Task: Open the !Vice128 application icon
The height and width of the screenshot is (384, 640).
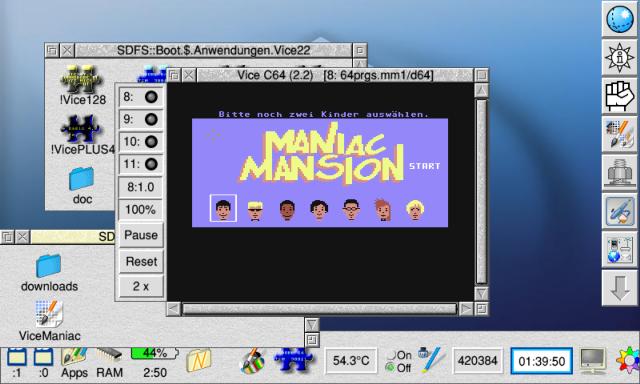Action: pyautogui.click(x=82, y=85)
